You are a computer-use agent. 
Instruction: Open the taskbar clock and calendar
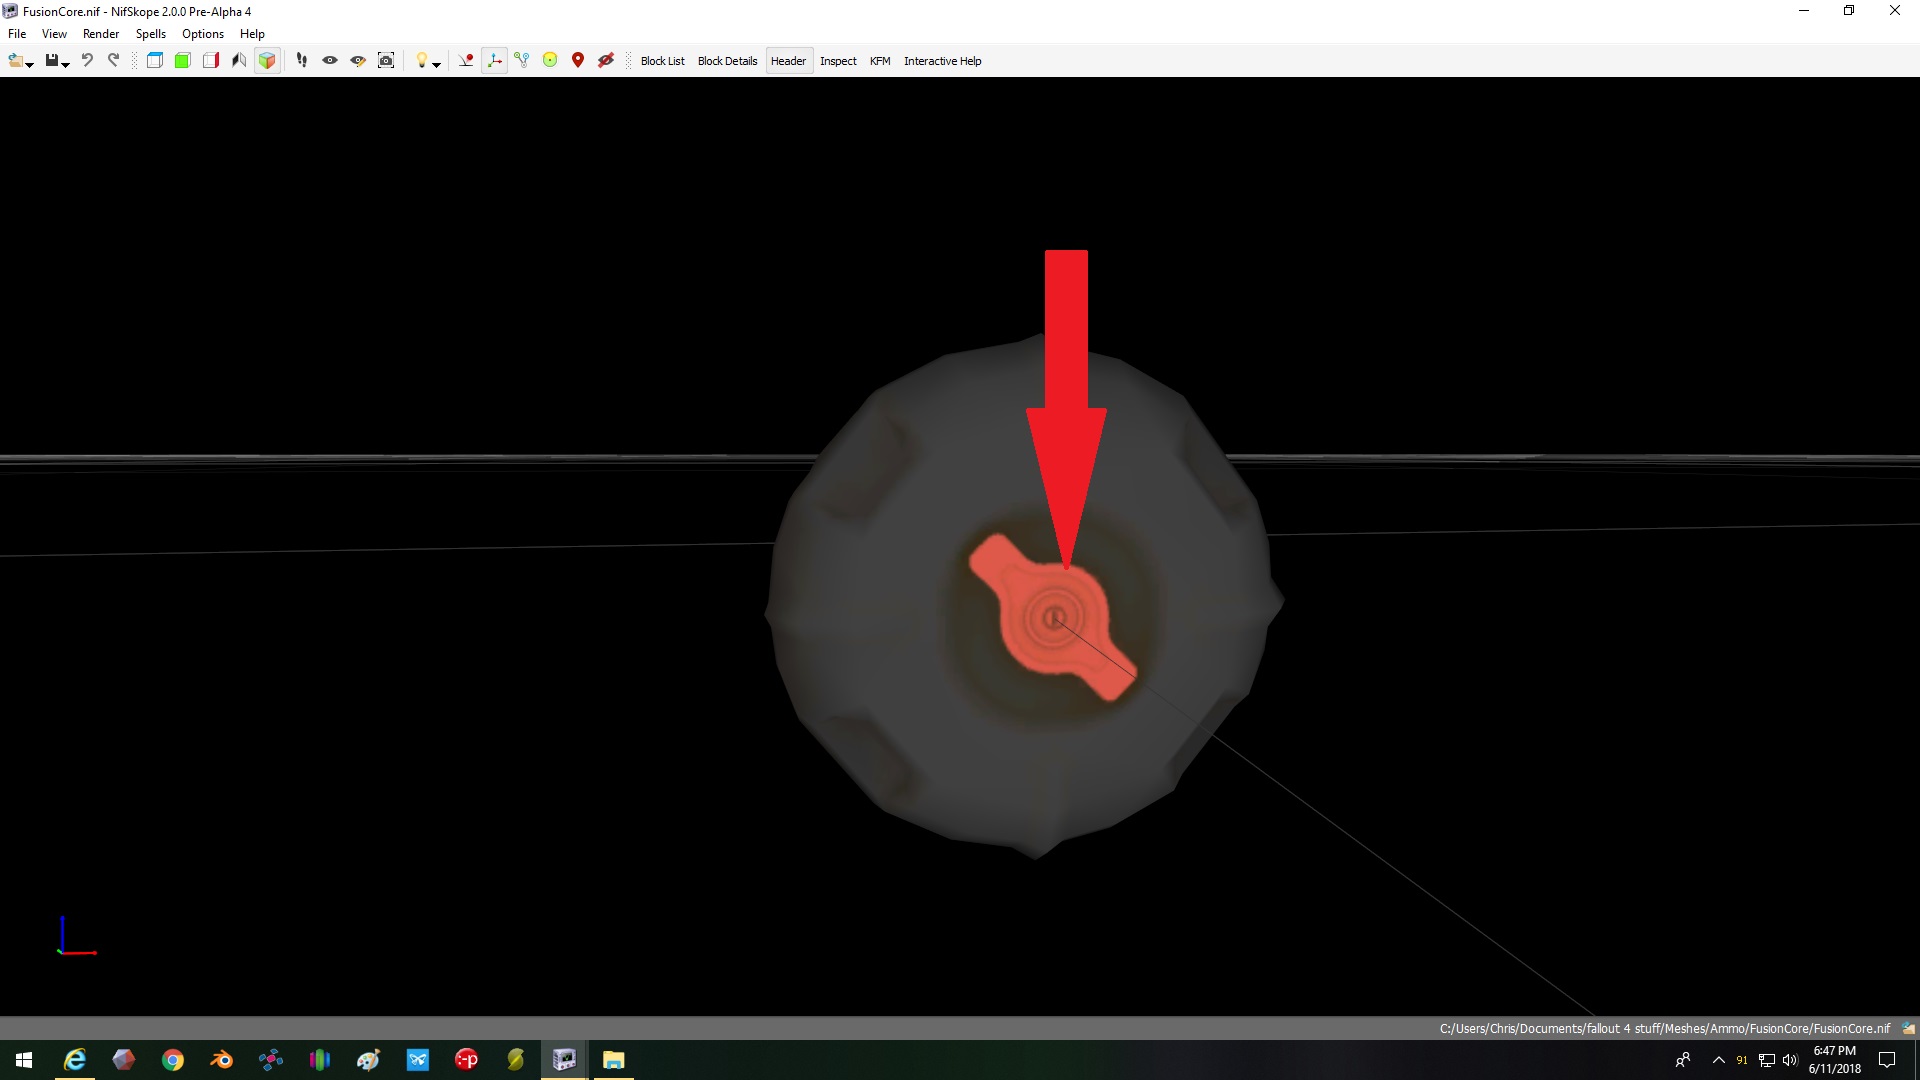1834,1060
